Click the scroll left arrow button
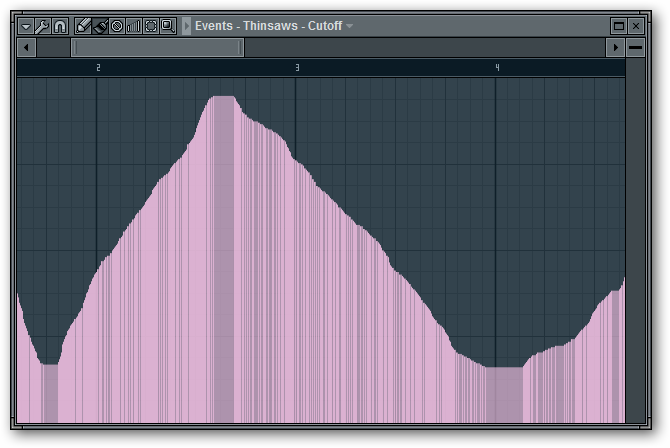This screenshot has height=448, width=670. point(27,48)
